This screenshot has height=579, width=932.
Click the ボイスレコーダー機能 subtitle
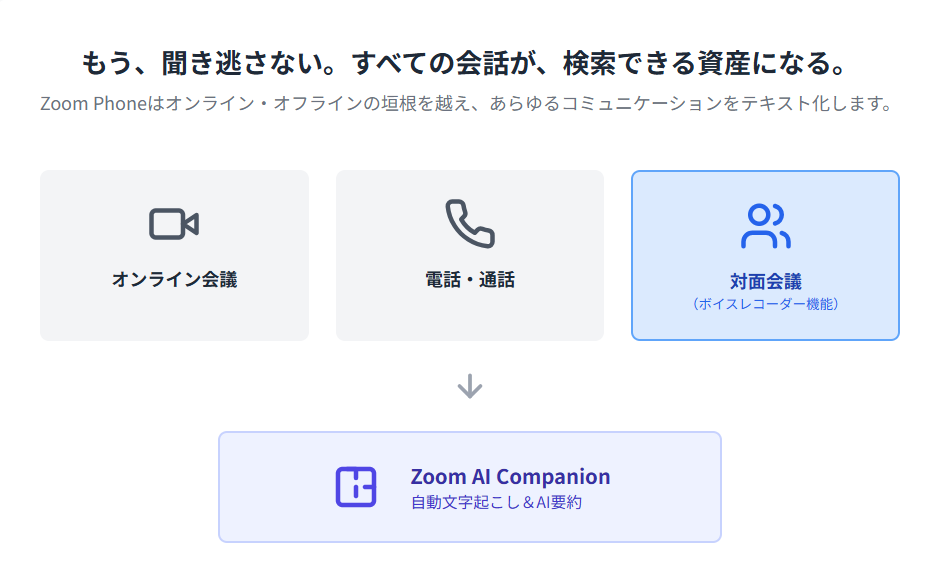766,304
